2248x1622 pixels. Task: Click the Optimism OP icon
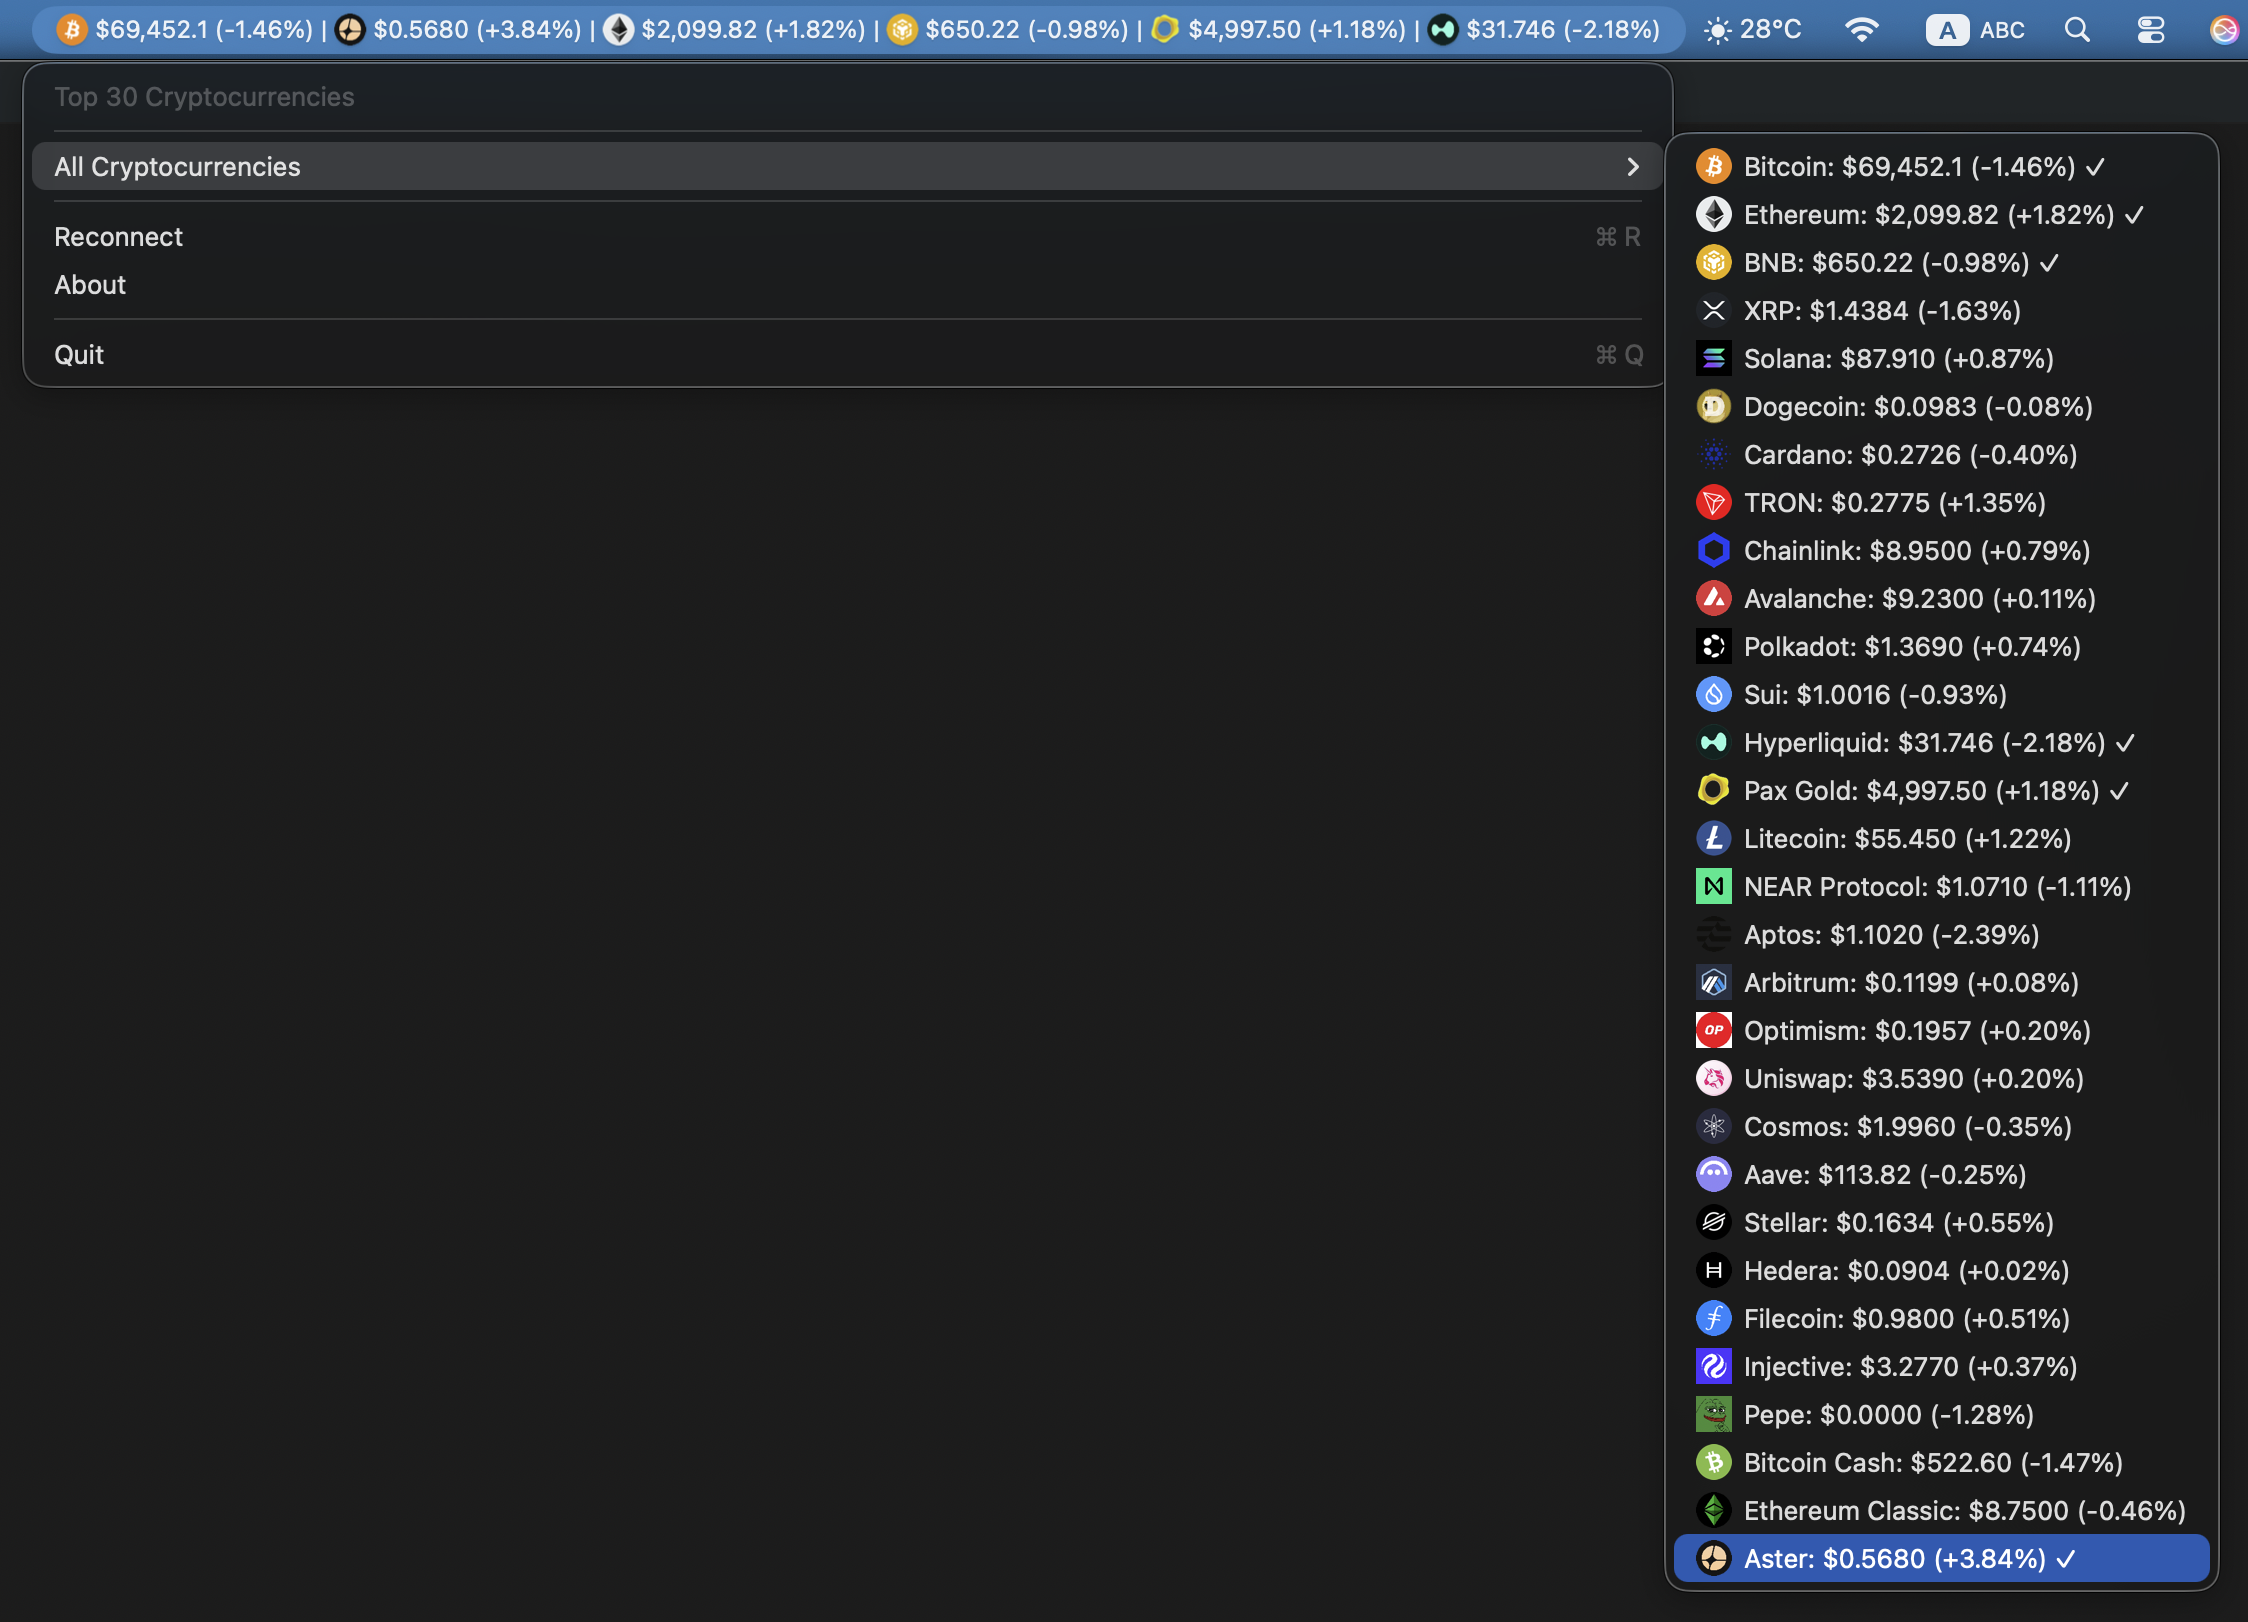tap(1714, 1030)
